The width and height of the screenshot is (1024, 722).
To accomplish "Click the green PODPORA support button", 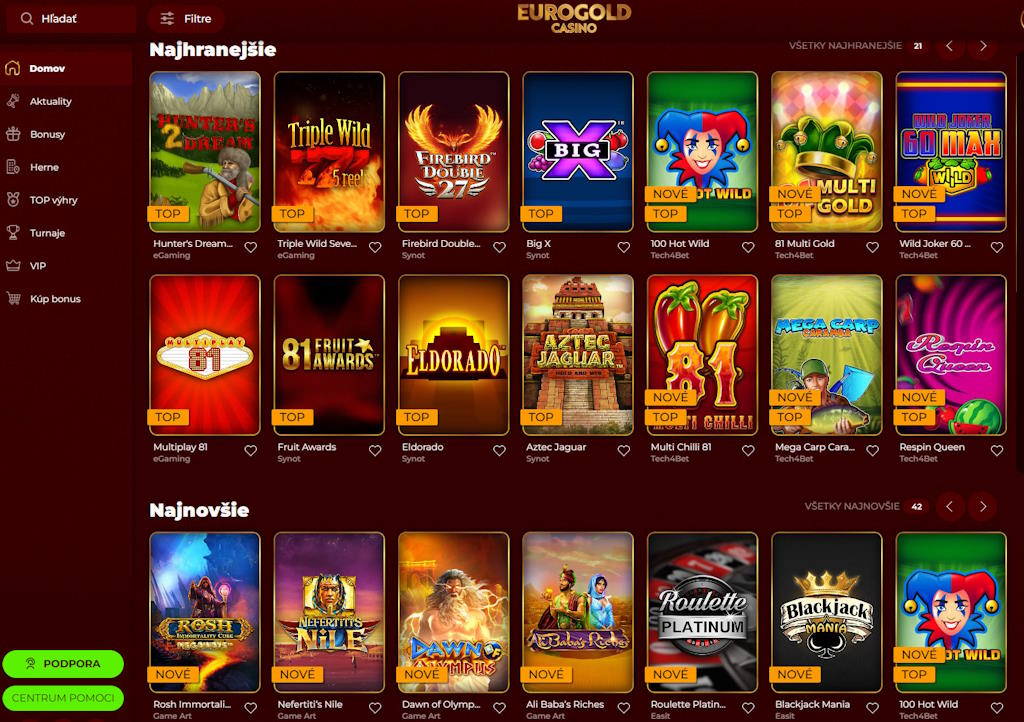I will (63, 663).
